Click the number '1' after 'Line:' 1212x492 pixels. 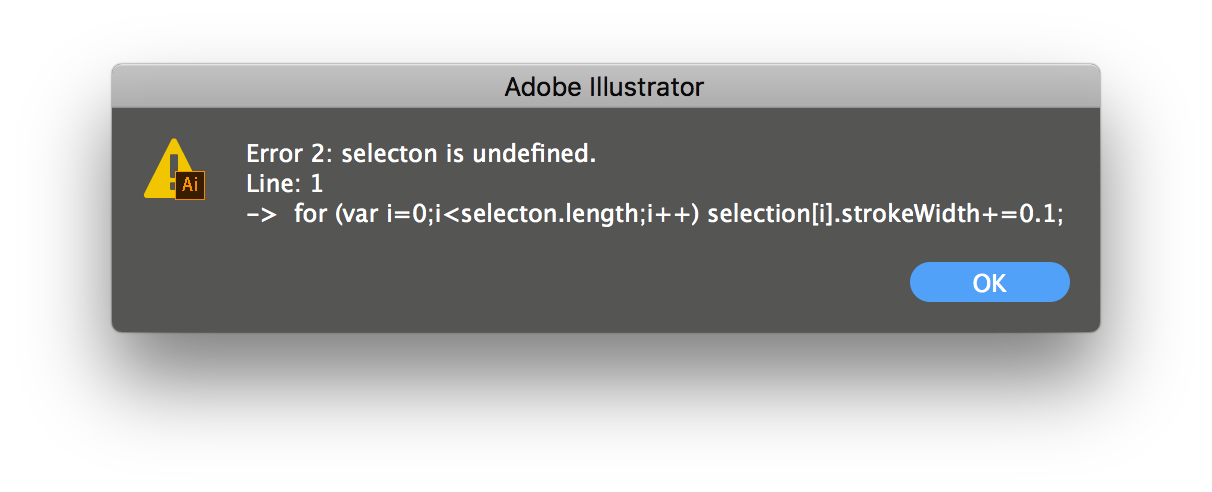pos(317,184)
